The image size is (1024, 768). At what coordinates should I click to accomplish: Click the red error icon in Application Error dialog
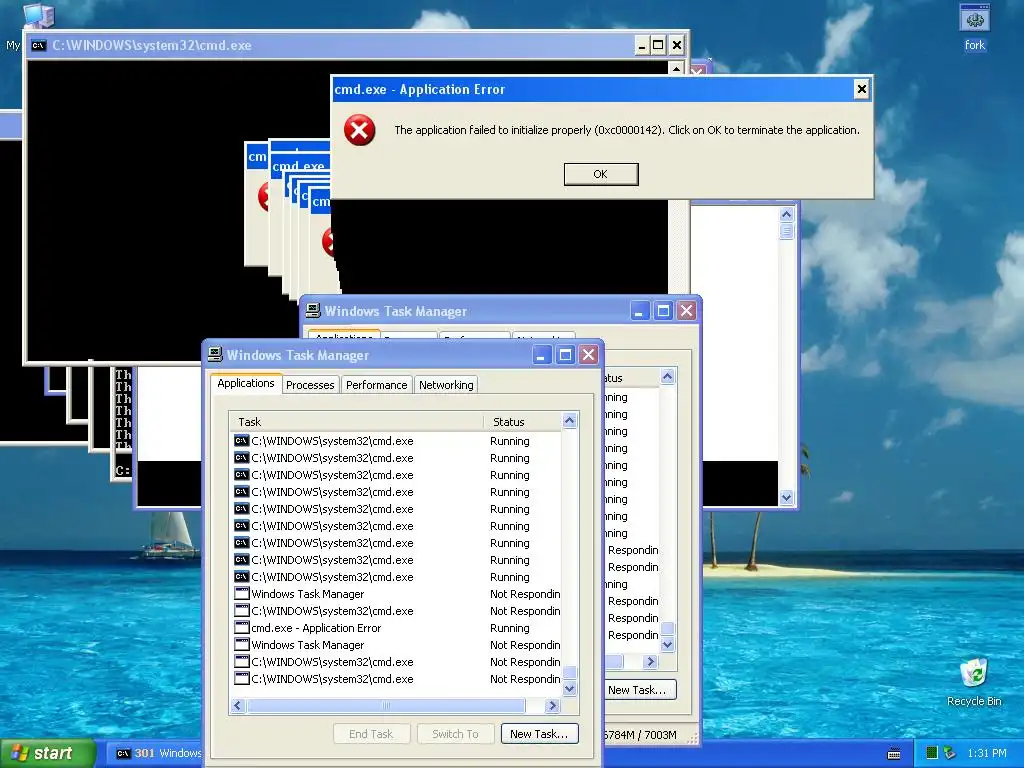pyautogui.click(x=359, y=130)
